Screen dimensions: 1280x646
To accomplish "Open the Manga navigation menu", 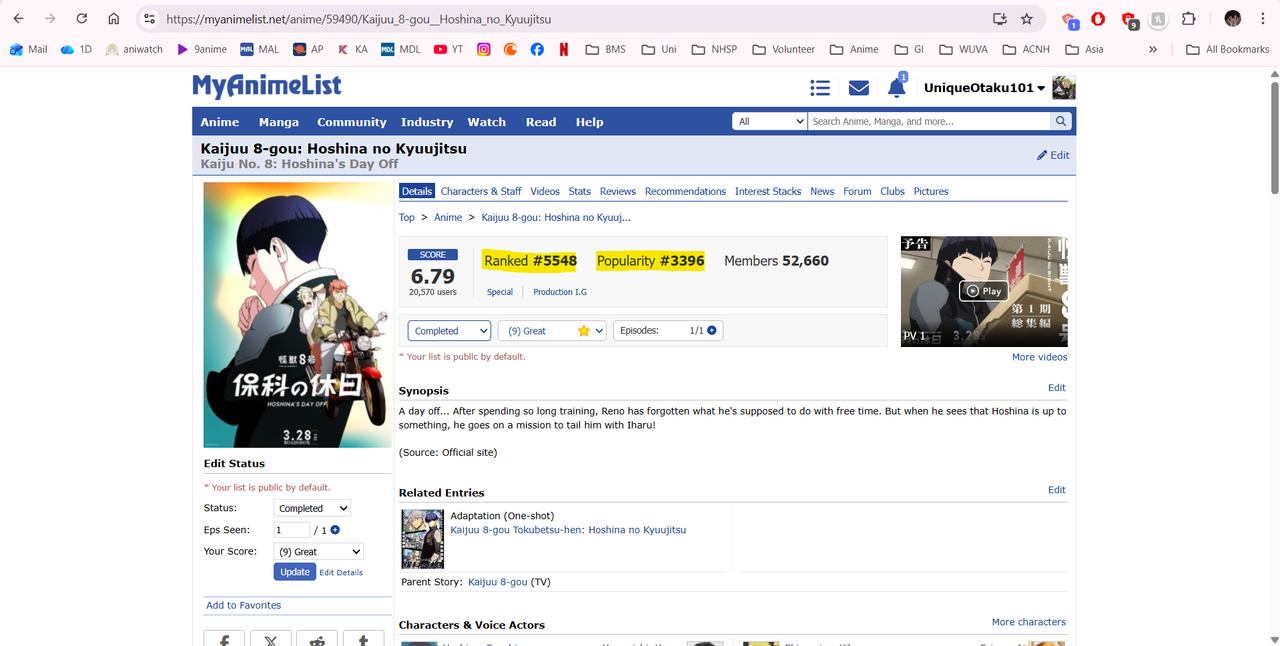I will 279,122.
